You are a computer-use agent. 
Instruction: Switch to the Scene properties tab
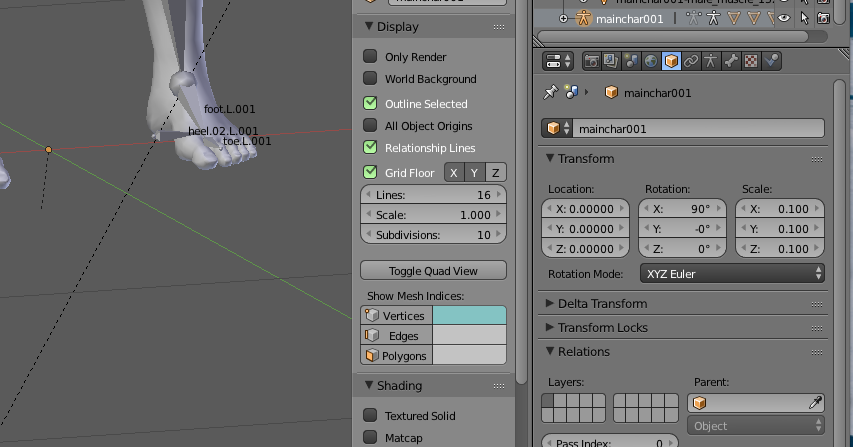click(631, 61)
